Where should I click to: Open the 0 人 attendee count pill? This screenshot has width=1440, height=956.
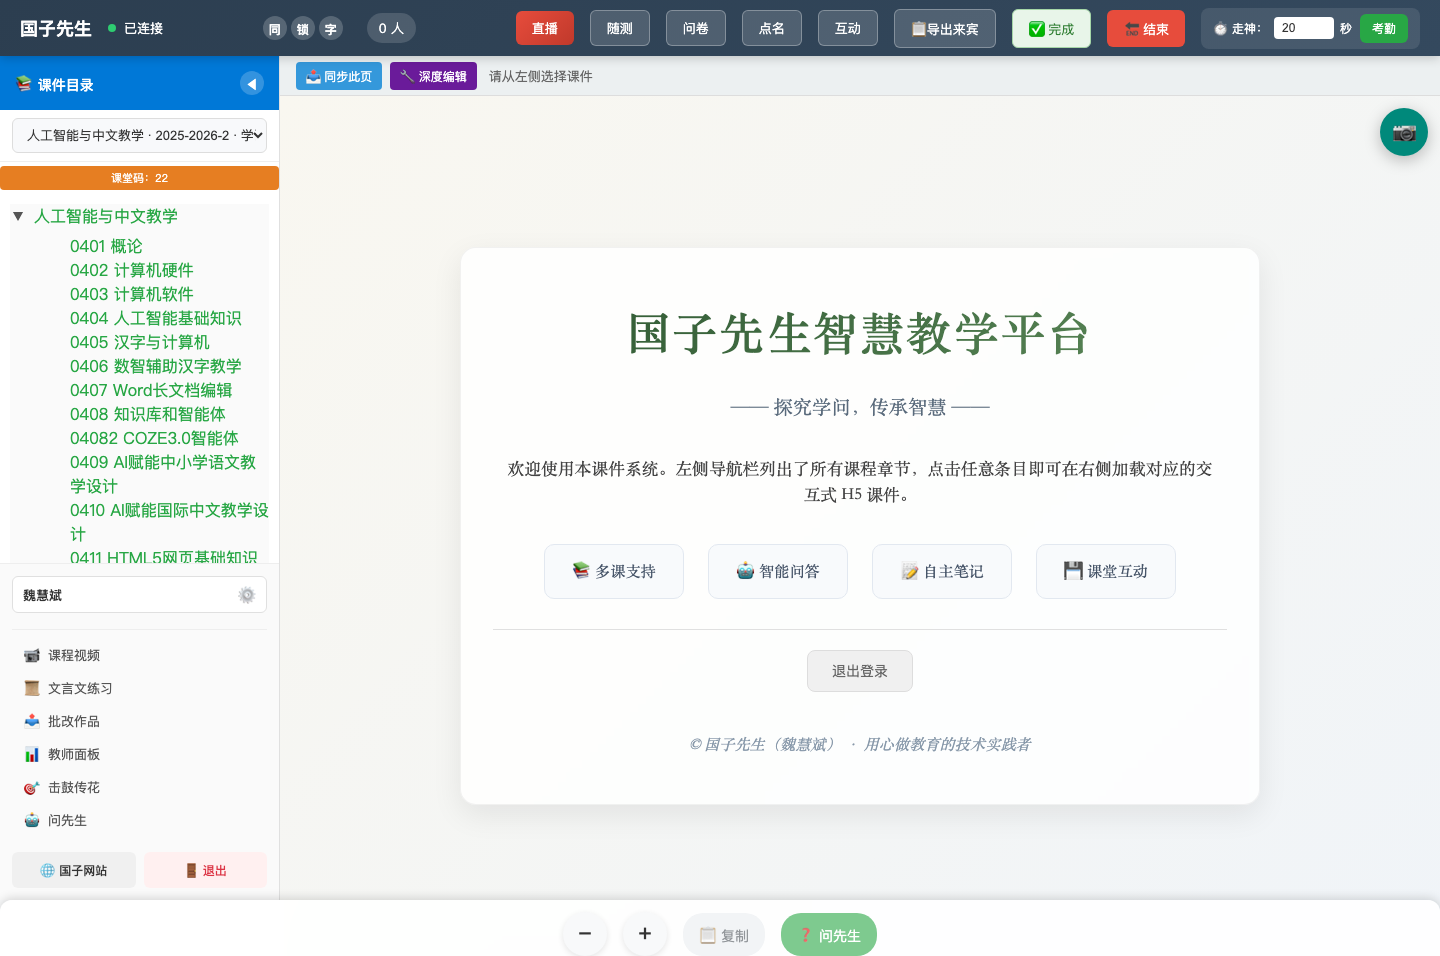click(x=391, y=28)
